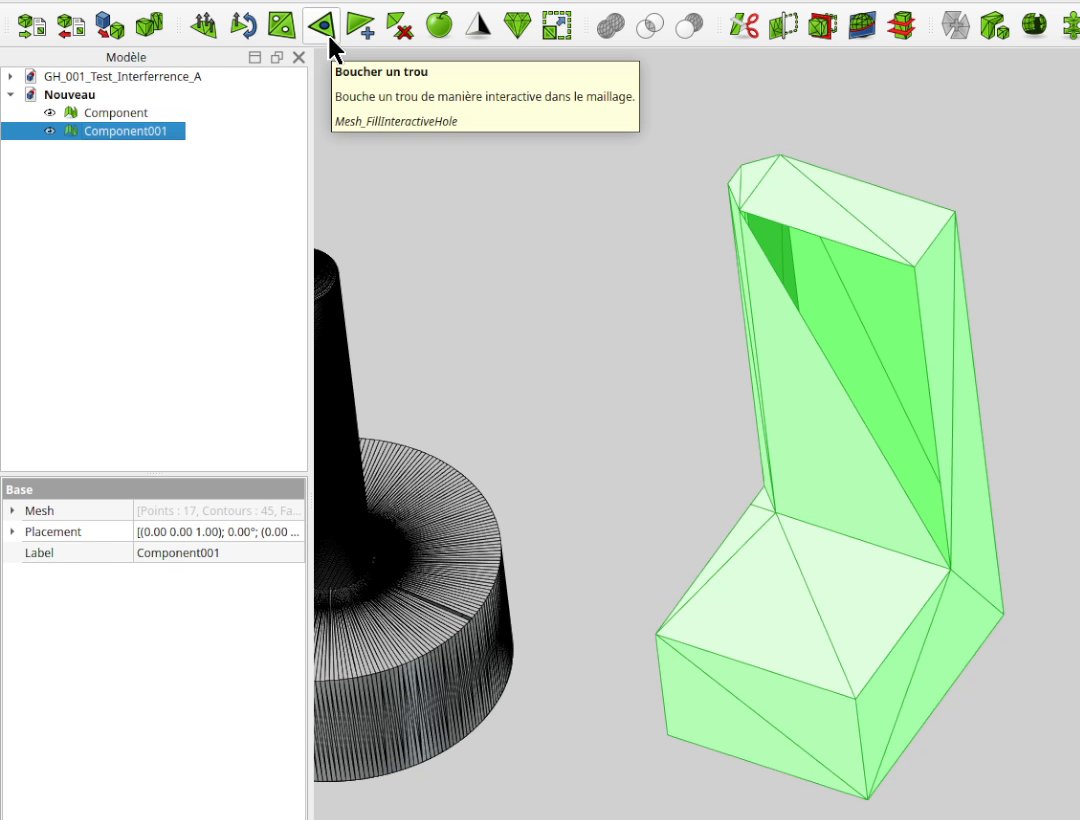
Task: Click the mesh Difference boolean icon
Action: (689, 25)
